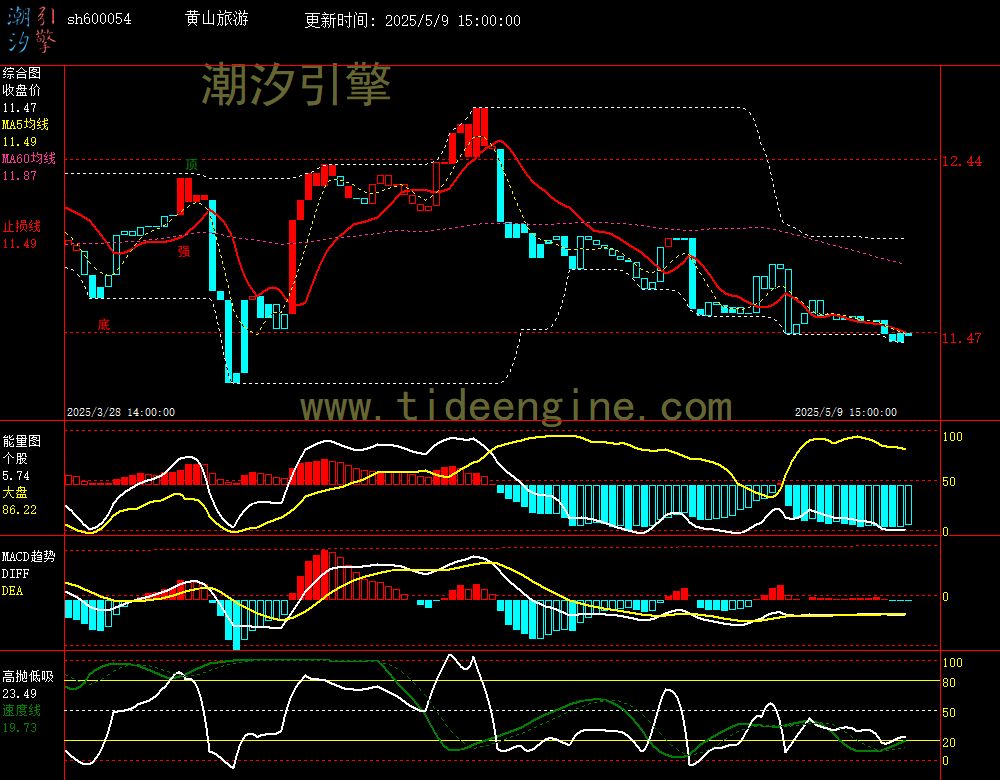This screenshot has width=1000, height=780.
Task: Select the yellow 大盘 legend label
Action: point(15,492)
